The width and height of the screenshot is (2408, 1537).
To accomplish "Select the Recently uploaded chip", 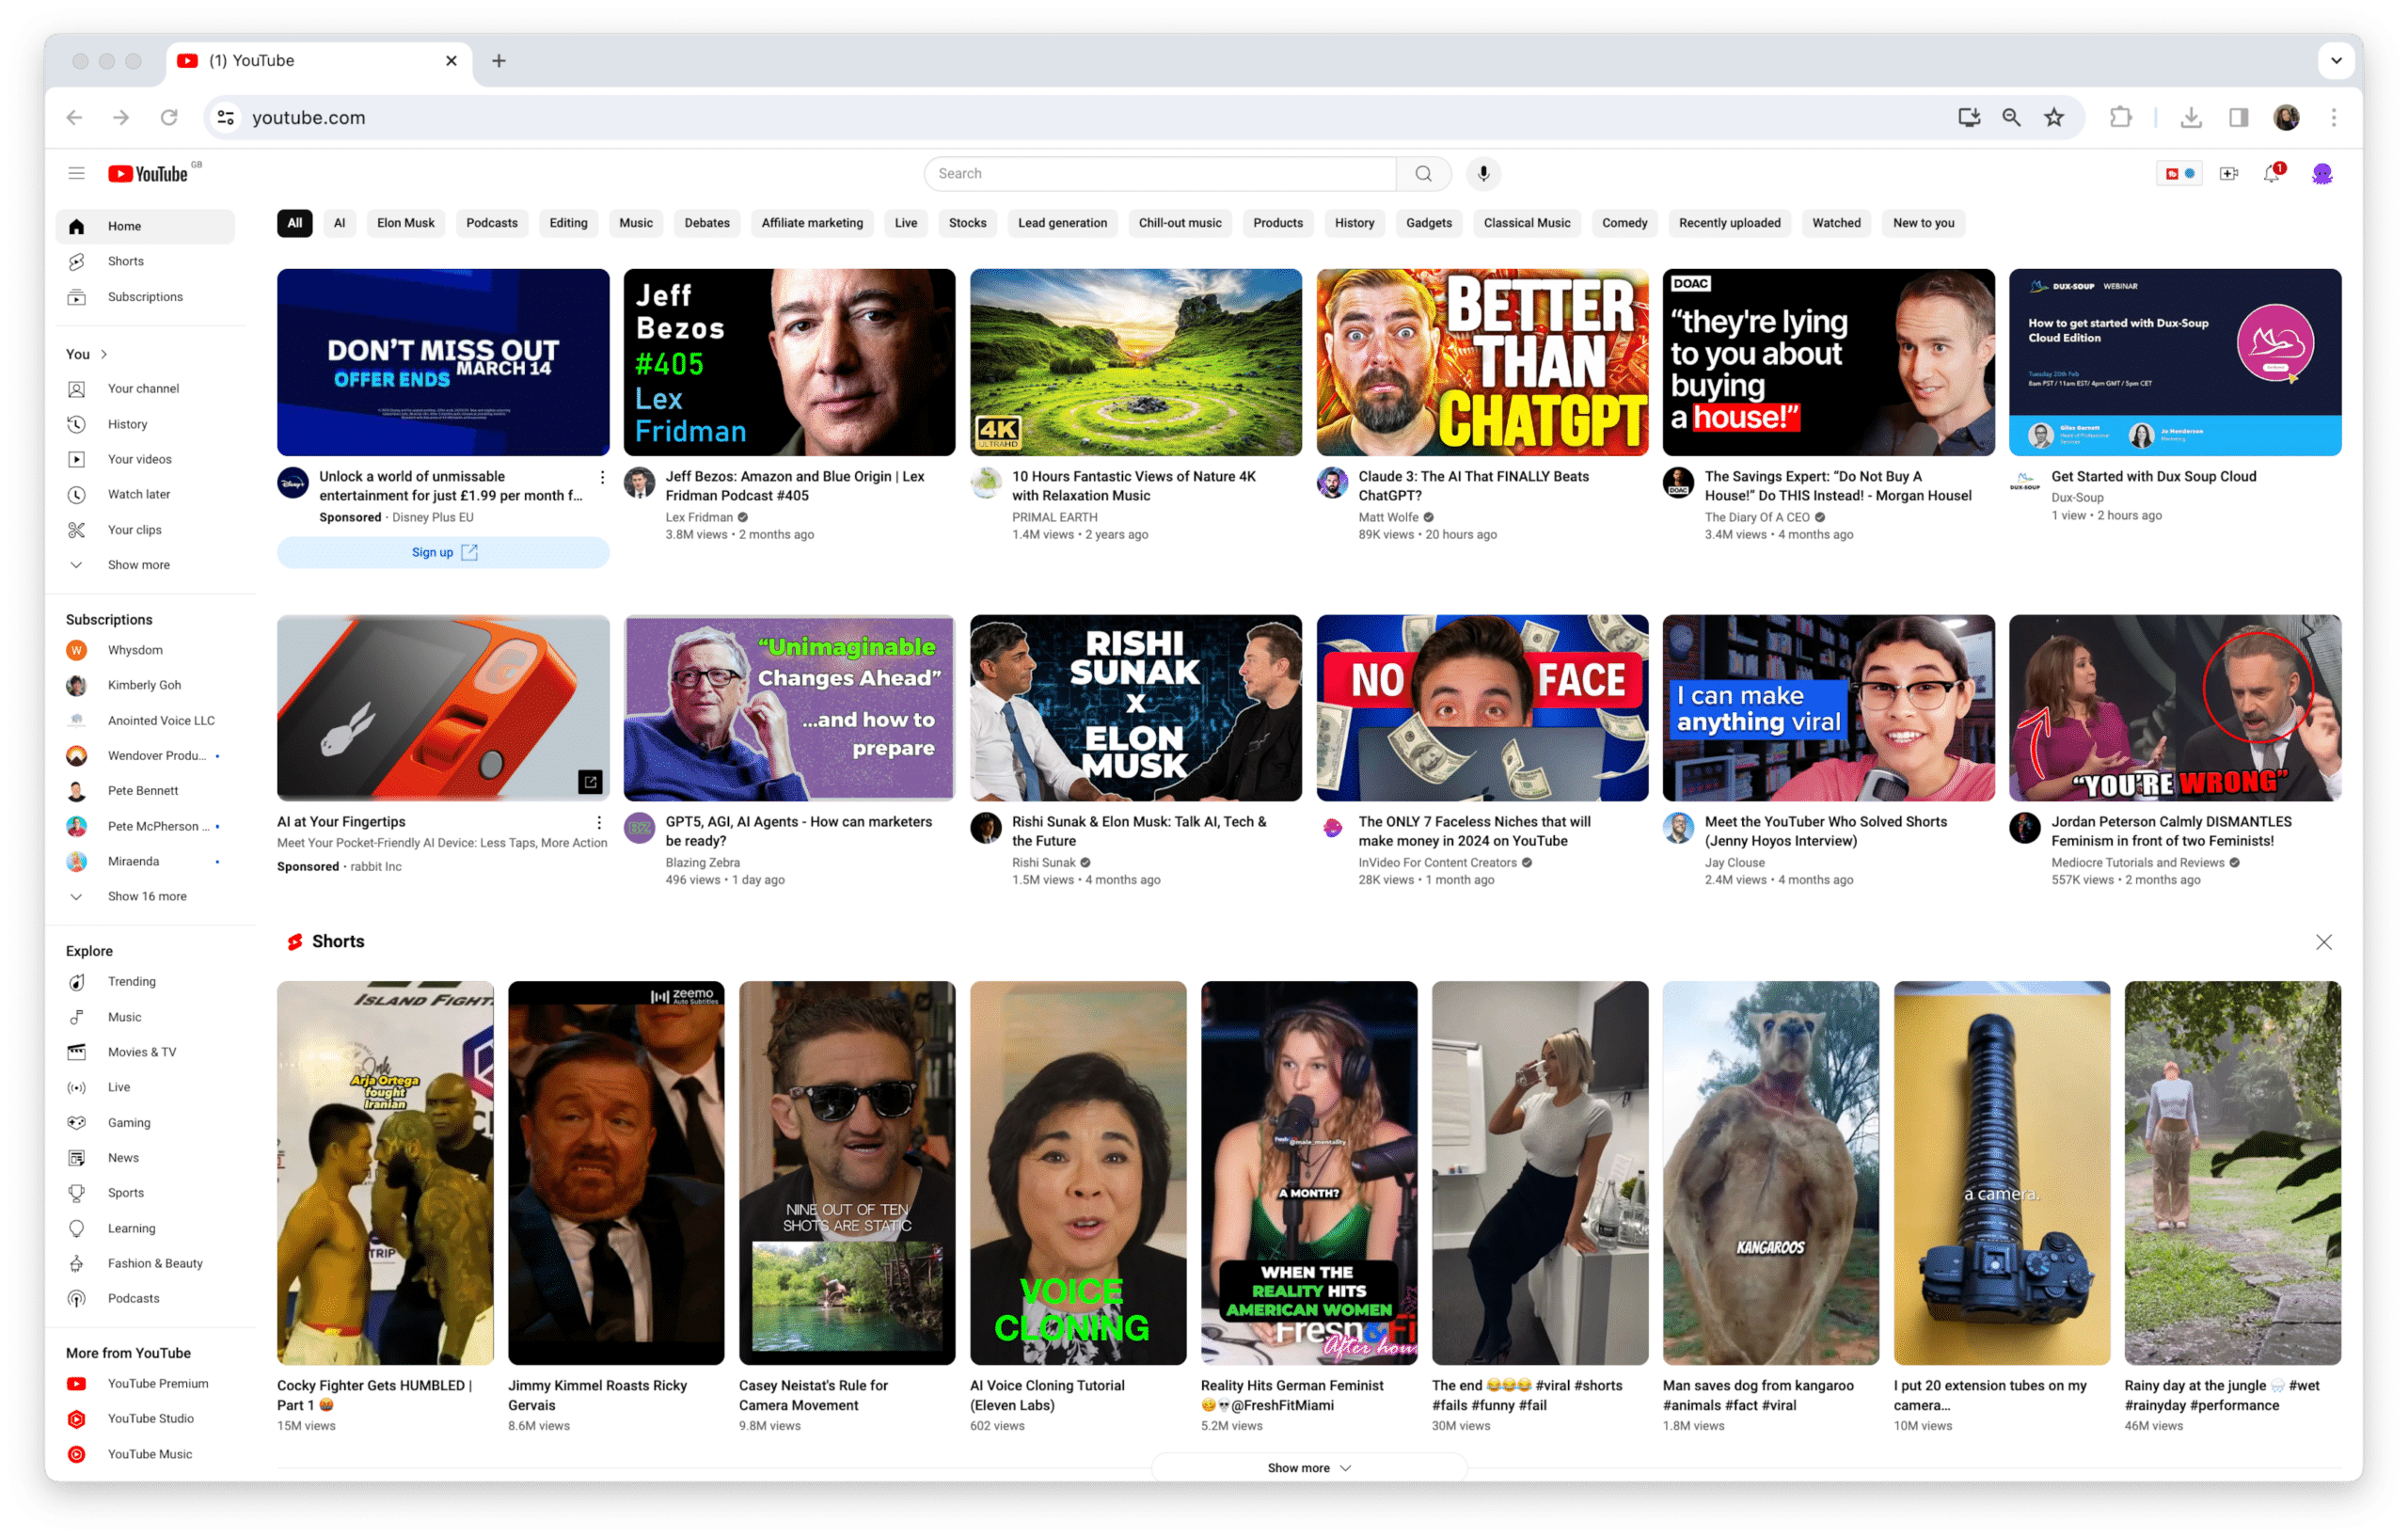I will pos(1729,223).
